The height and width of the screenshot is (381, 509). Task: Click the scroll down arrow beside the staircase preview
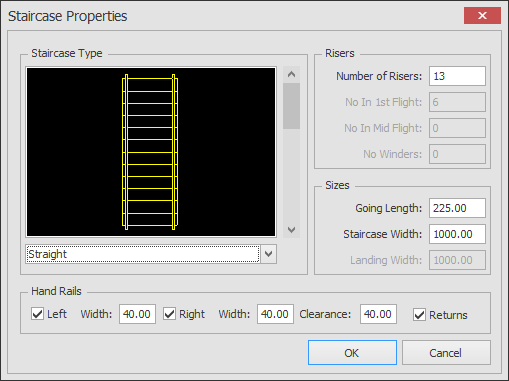point(291,230)
